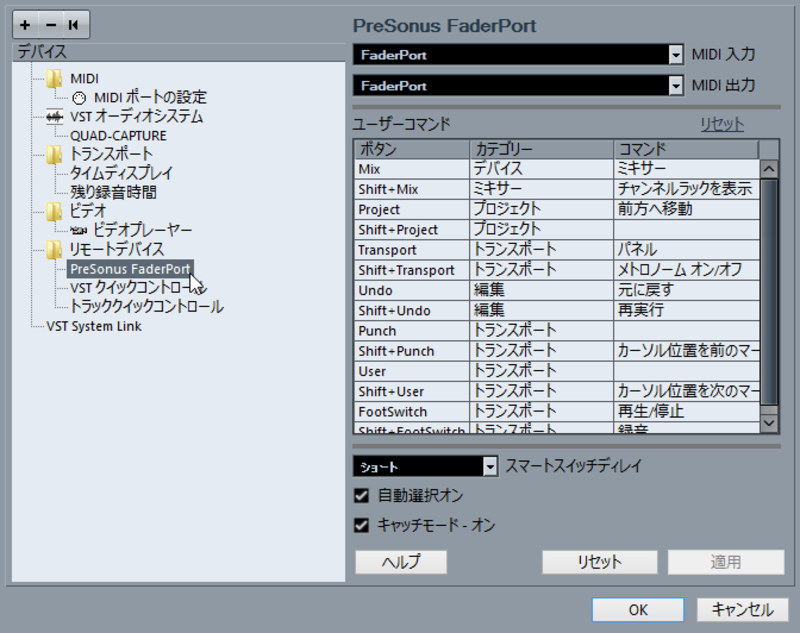Click the リモートデバイス folder icon
800x633 pixels.
click(x=54, y=249)
